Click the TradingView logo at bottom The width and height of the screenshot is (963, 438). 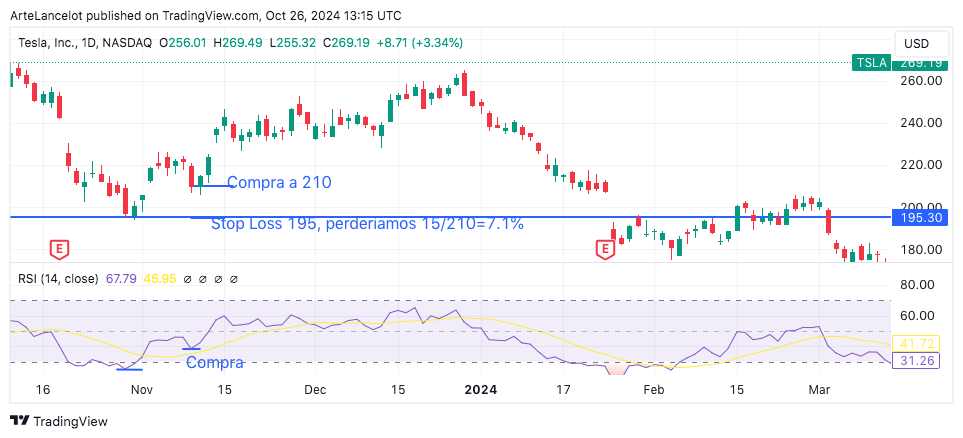pos(60,421)
